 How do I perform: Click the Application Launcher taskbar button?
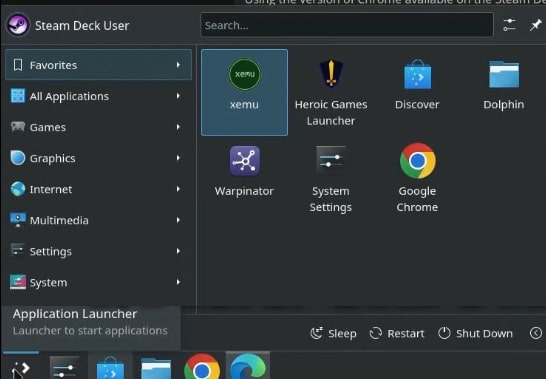point(20,366)
